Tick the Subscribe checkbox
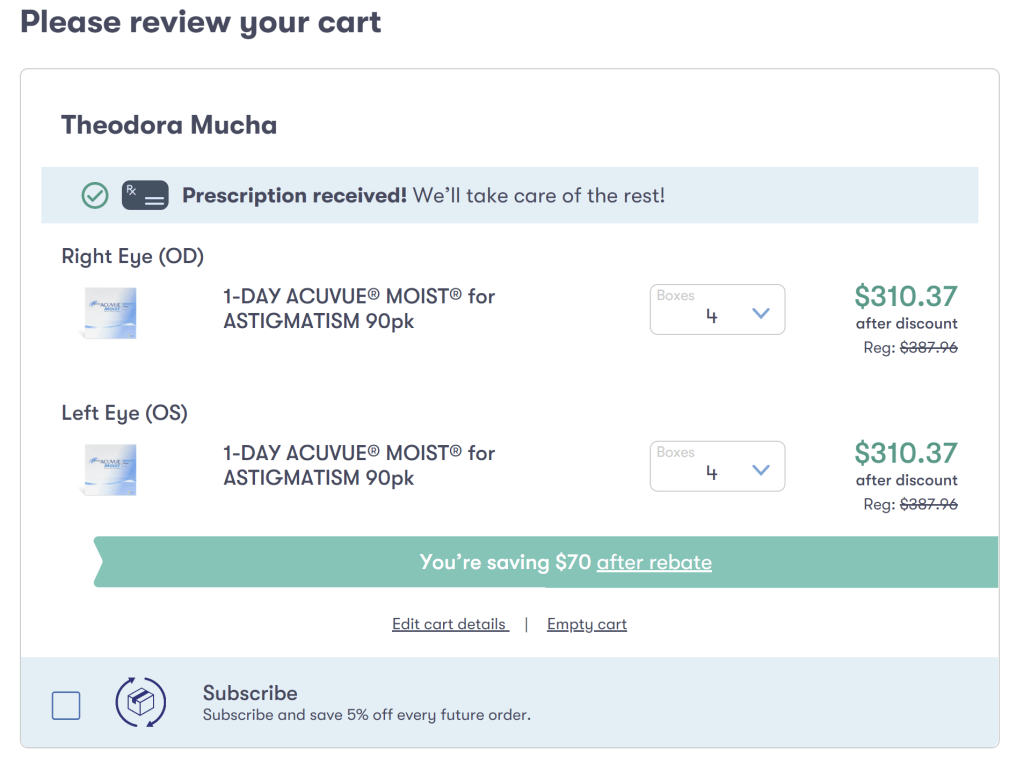 tap(66, 705)
